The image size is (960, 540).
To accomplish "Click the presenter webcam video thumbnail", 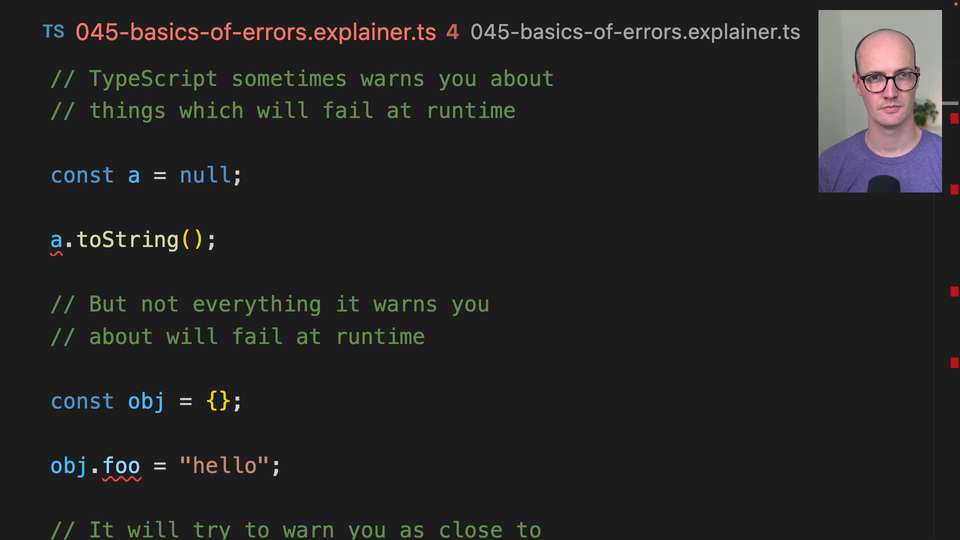I will pos(879,101).
